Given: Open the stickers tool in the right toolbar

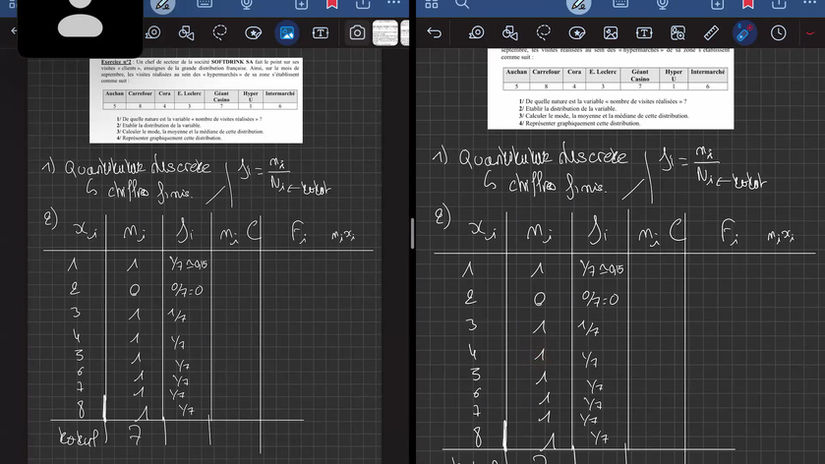Looking at the screenshot, I should pyautogui.click(x=577, y=33).
